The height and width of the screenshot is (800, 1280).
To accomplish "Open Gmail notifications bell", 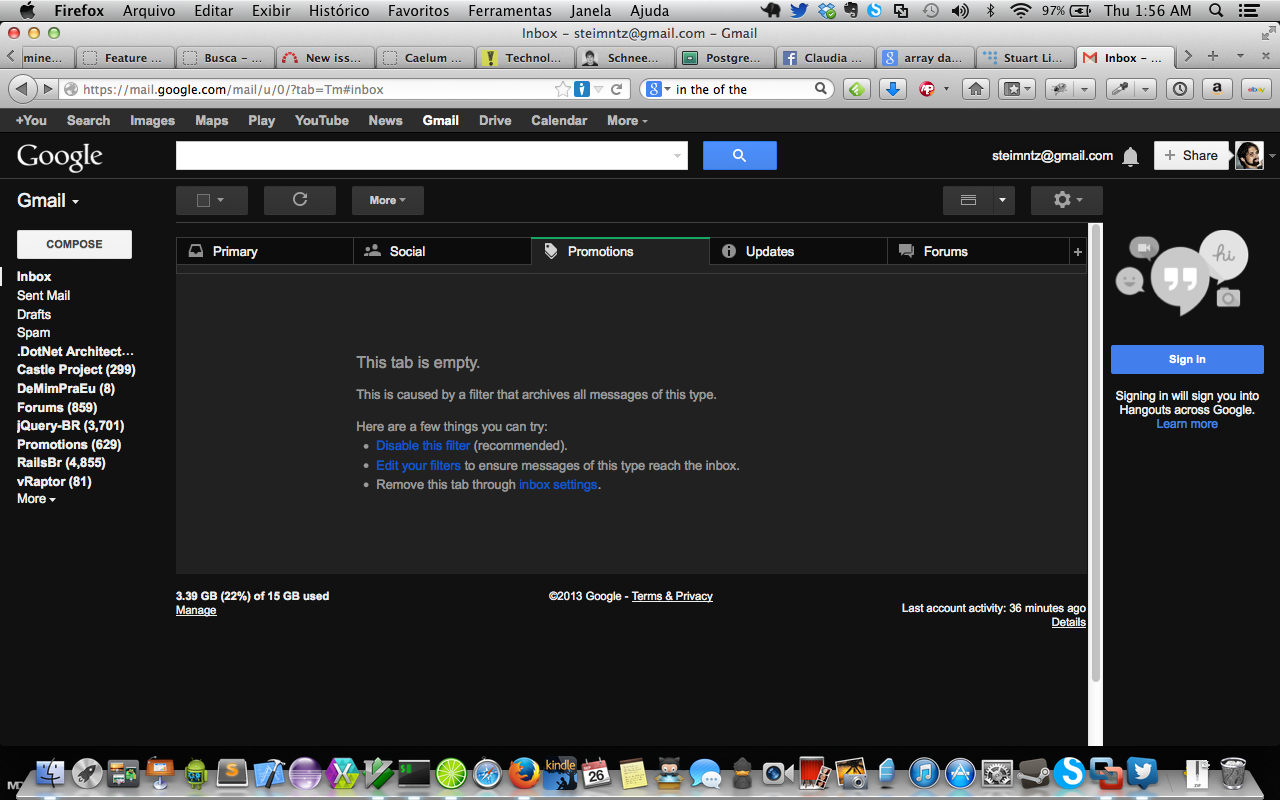I will pos(1131,156).
